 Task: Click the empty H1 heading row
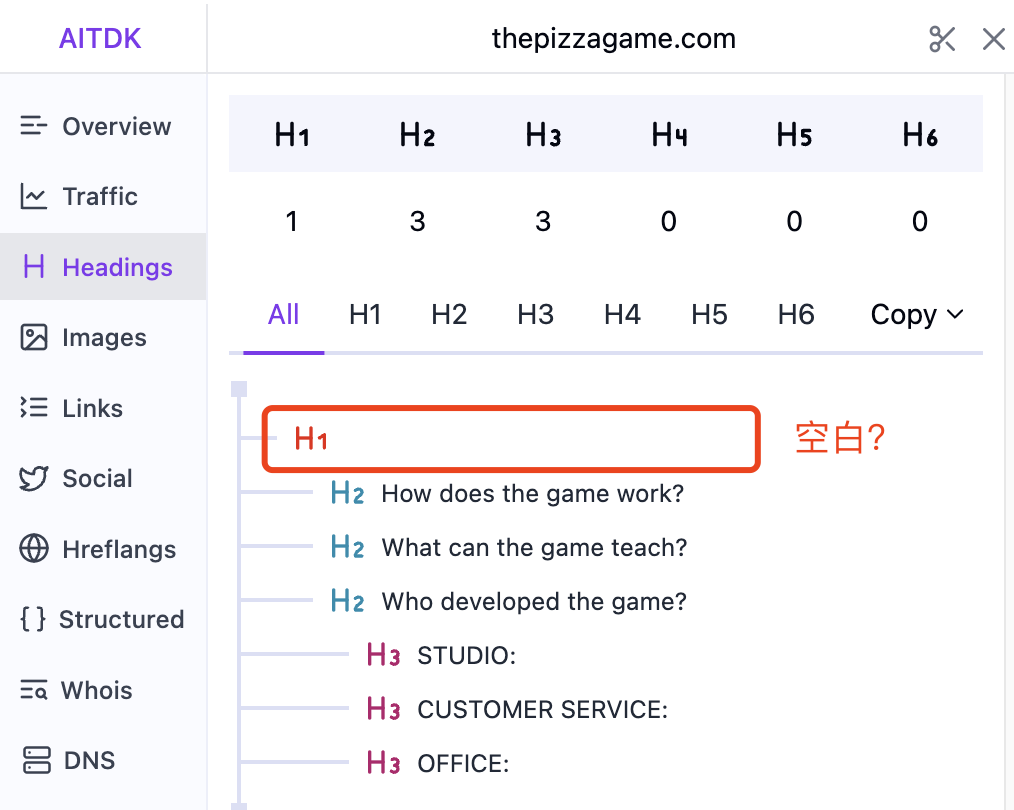point(510,439)
